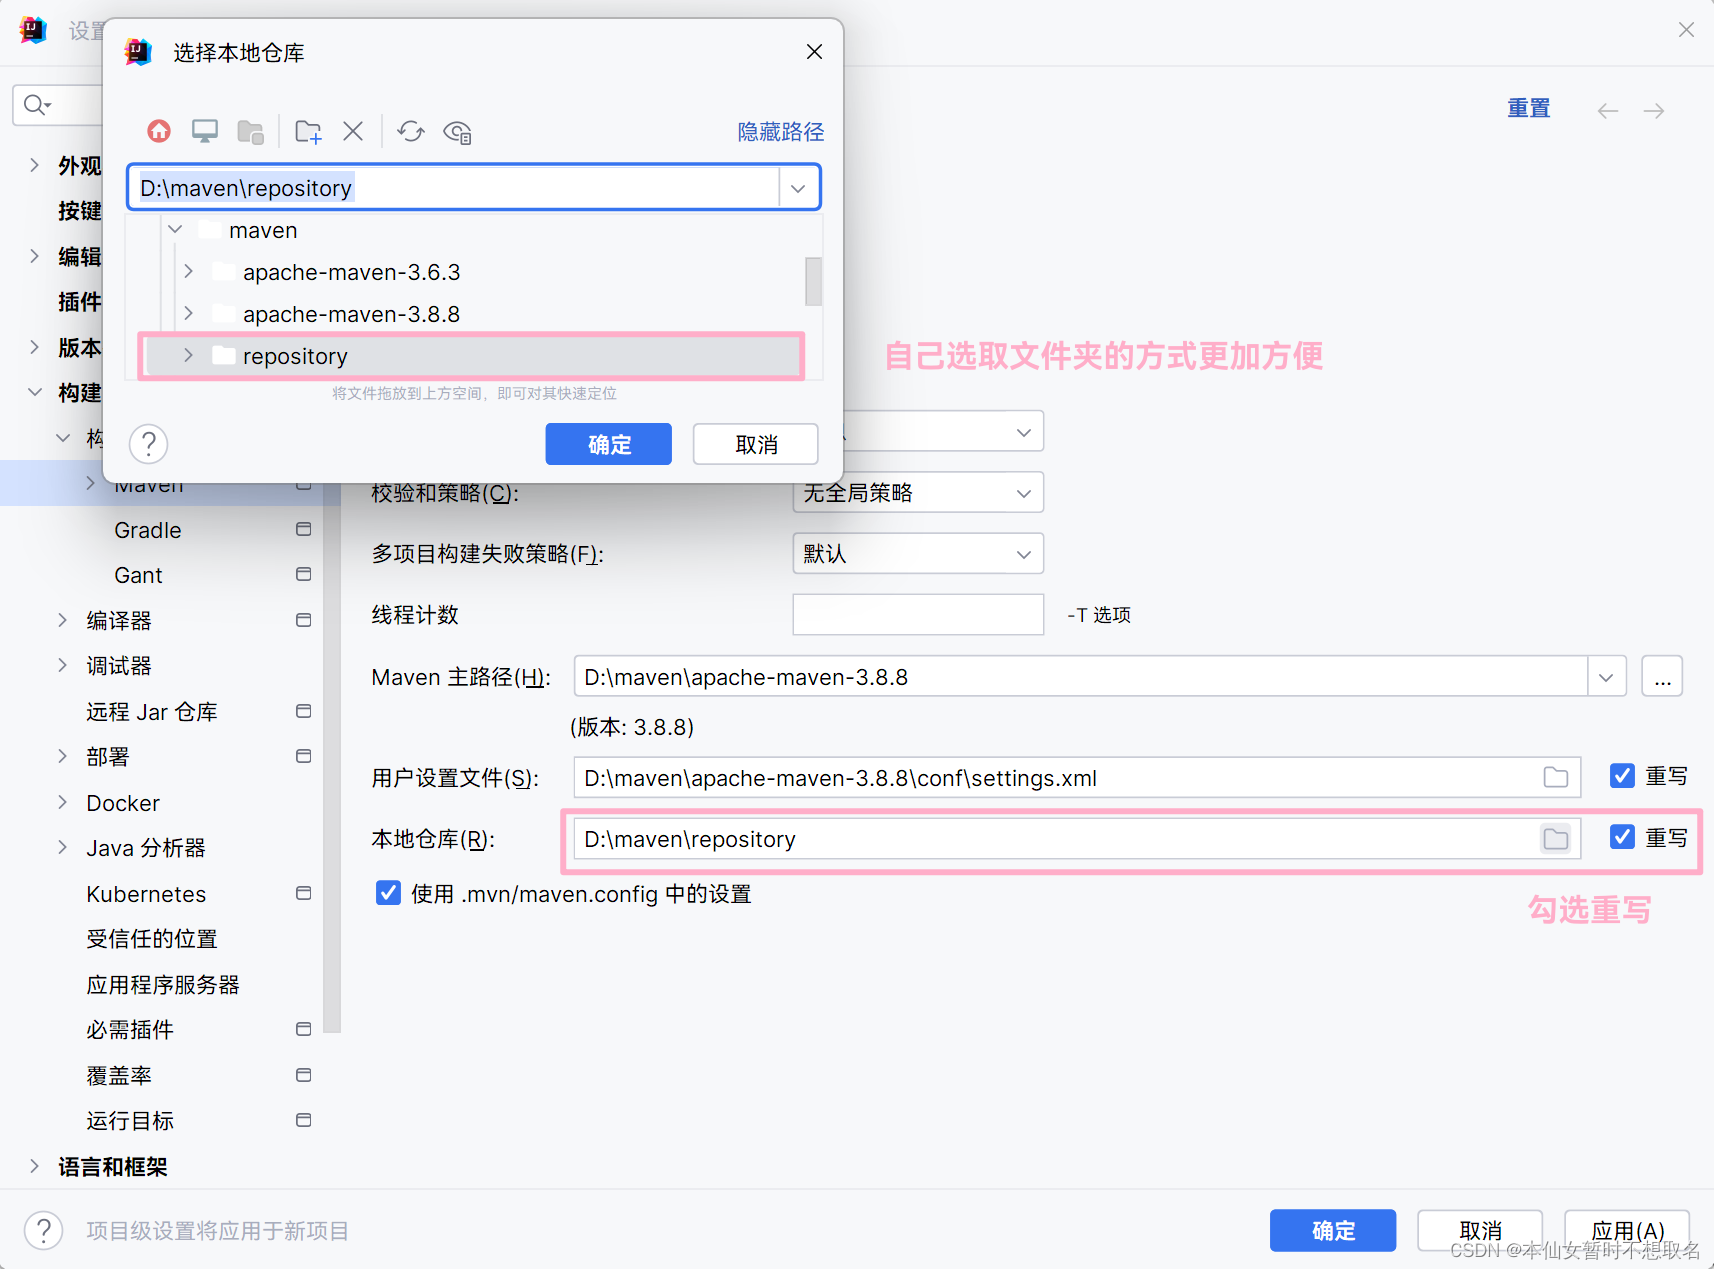1714x1269 pixels.
Task: Browse for local repository folder icon
Action: tap(1556, 839)
